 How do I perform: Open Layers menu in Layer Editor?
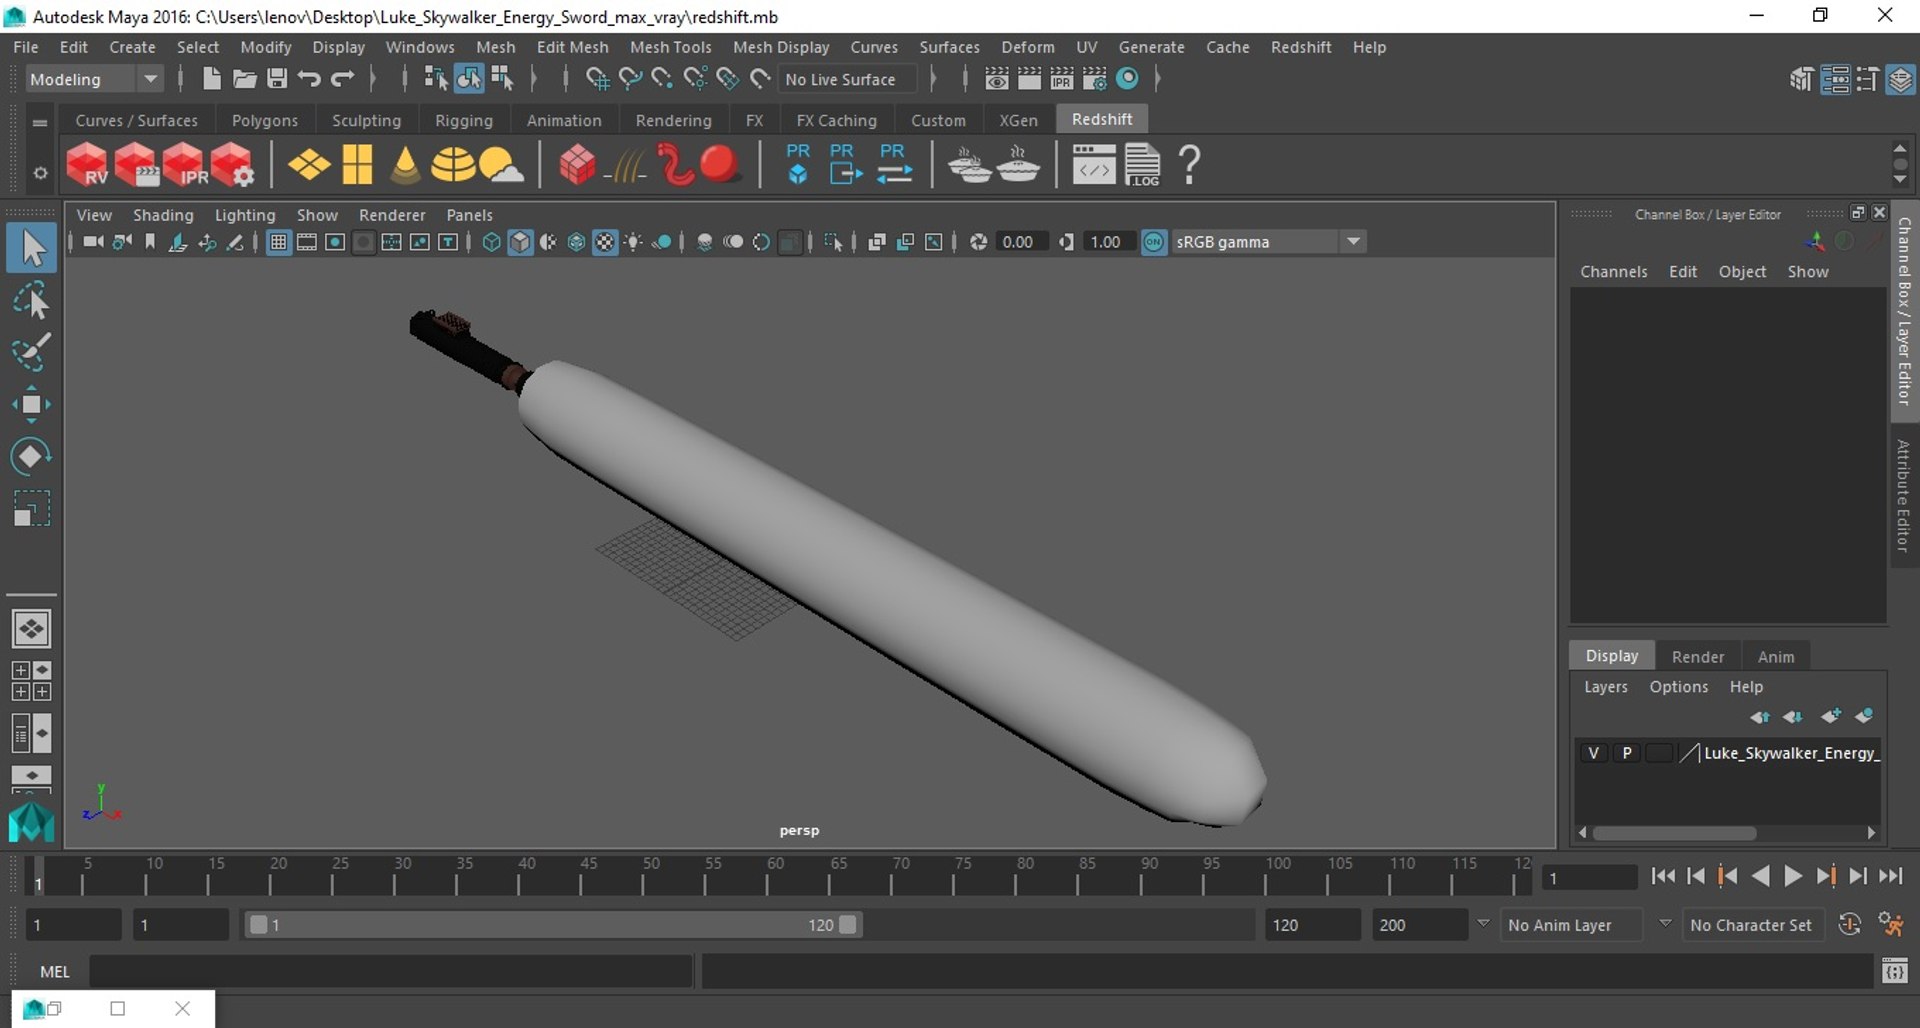(x=1605, y=687)
